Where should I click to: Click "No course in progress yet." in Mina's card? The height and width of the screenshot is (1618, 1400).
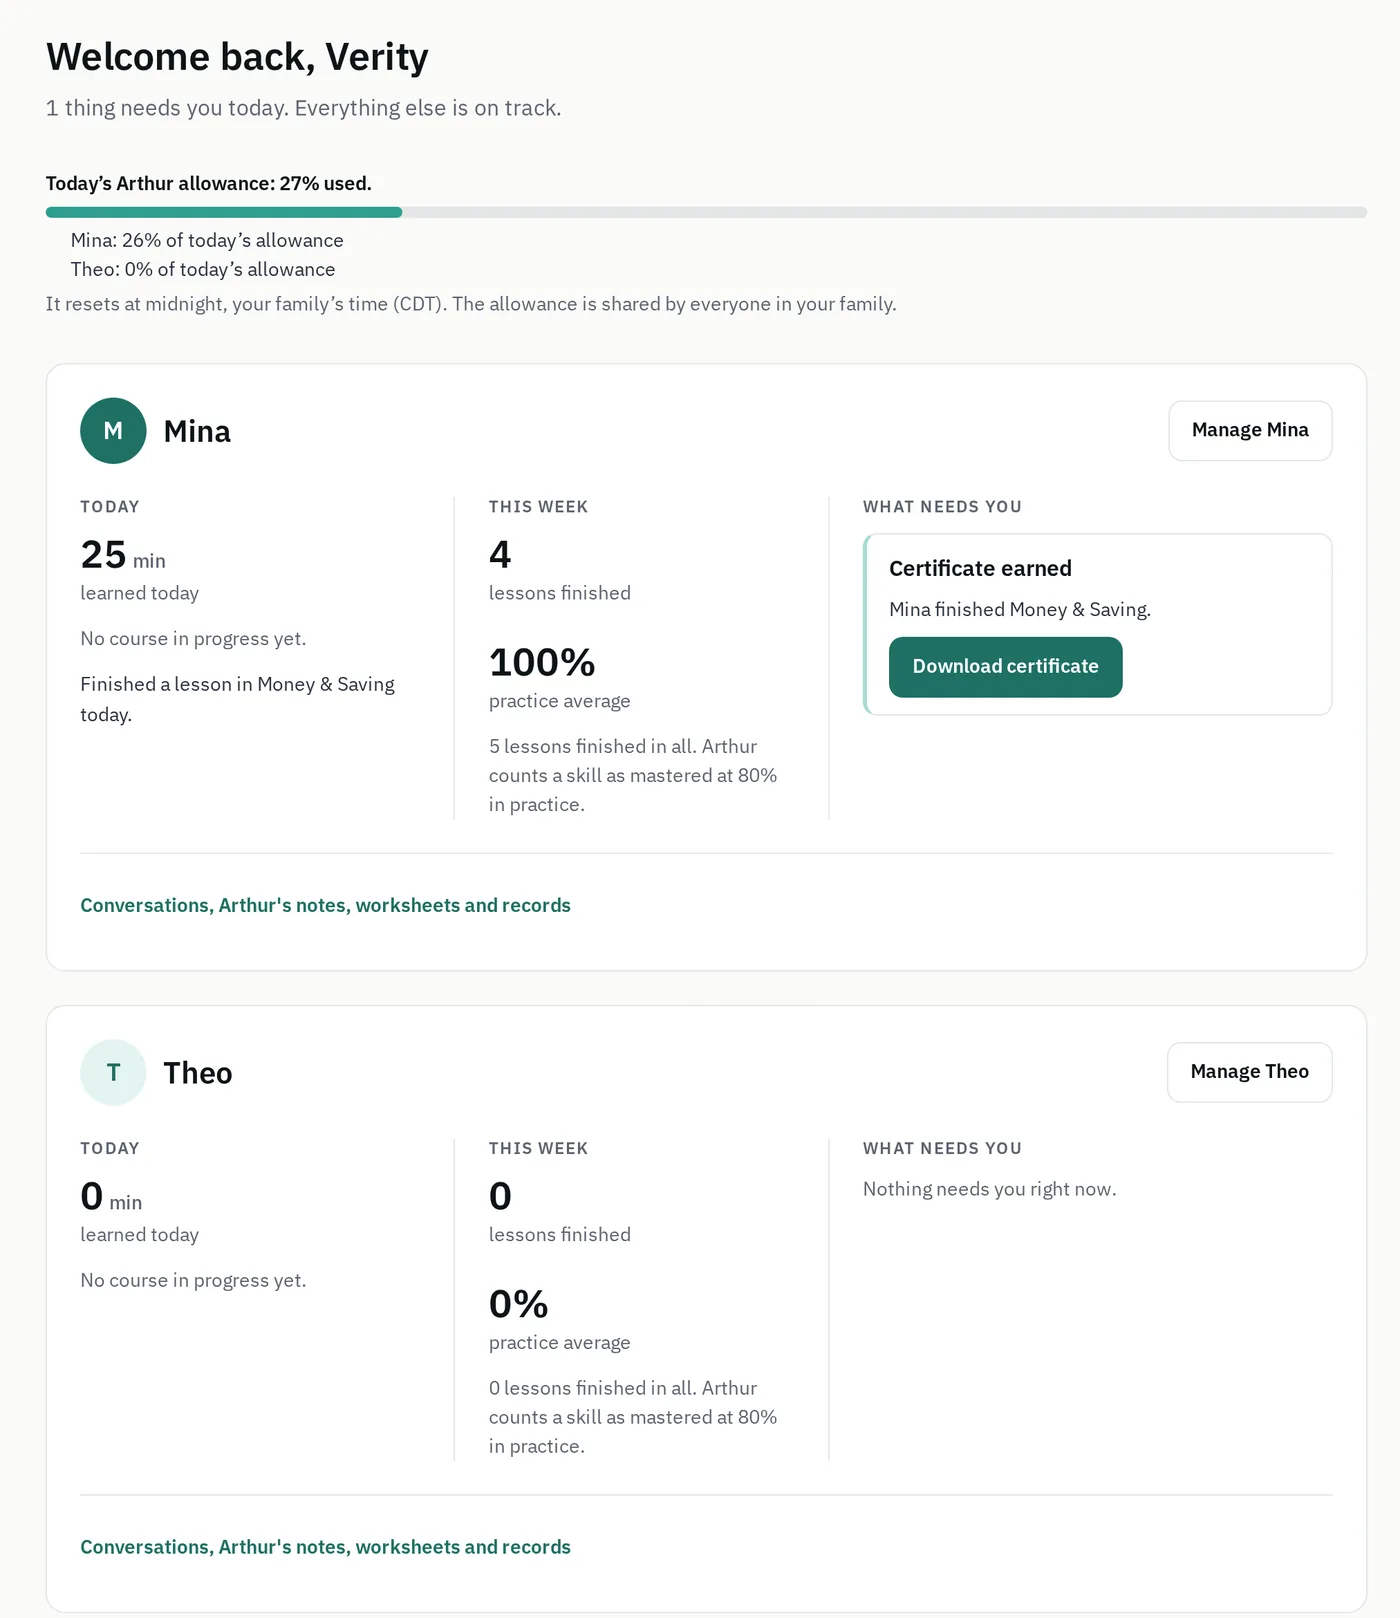[193, 639]
